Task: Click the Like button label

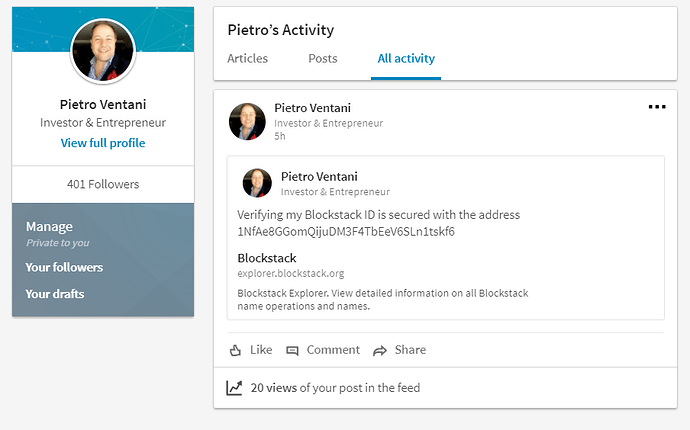Action: click(x=261, y=350)
